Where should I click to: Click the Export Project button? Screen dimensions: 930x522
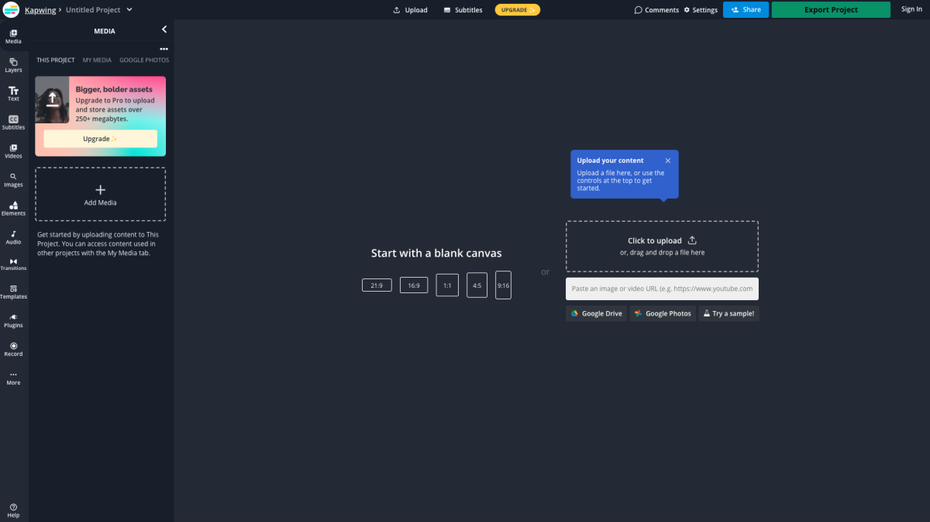pyautogui.click(x=830, y=10)
